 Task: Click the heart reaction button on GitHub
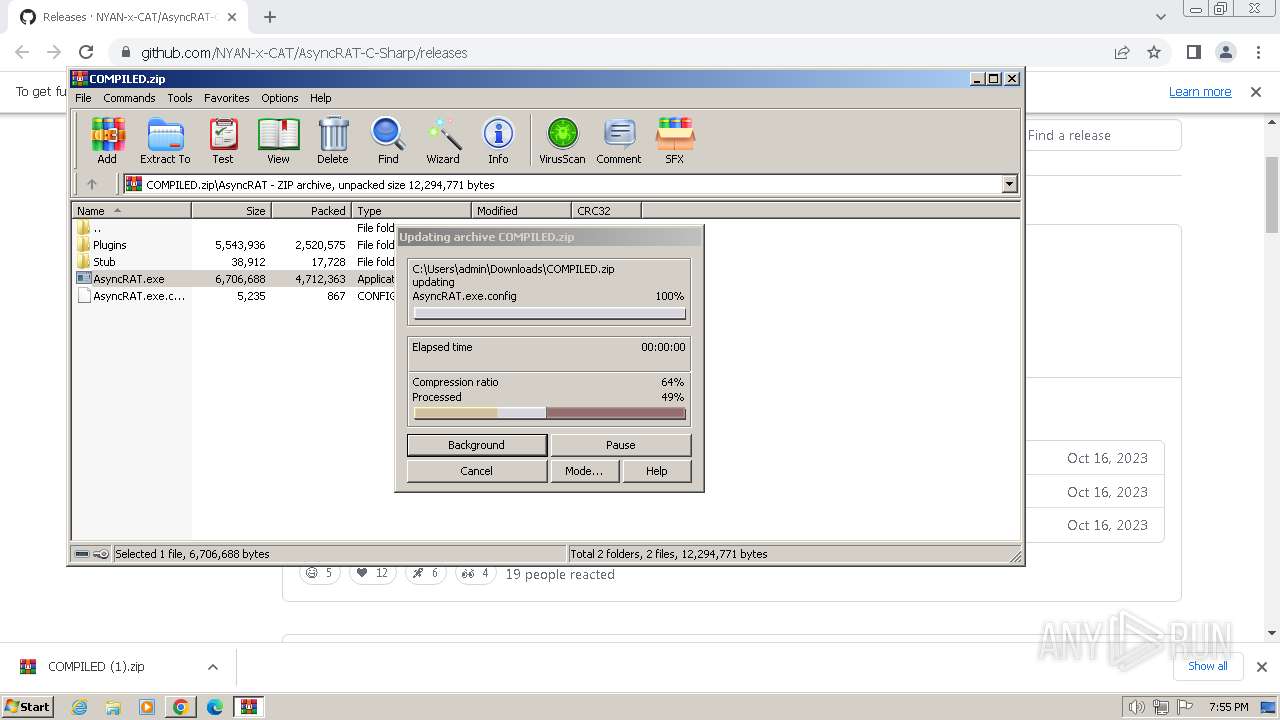(372, 573)
